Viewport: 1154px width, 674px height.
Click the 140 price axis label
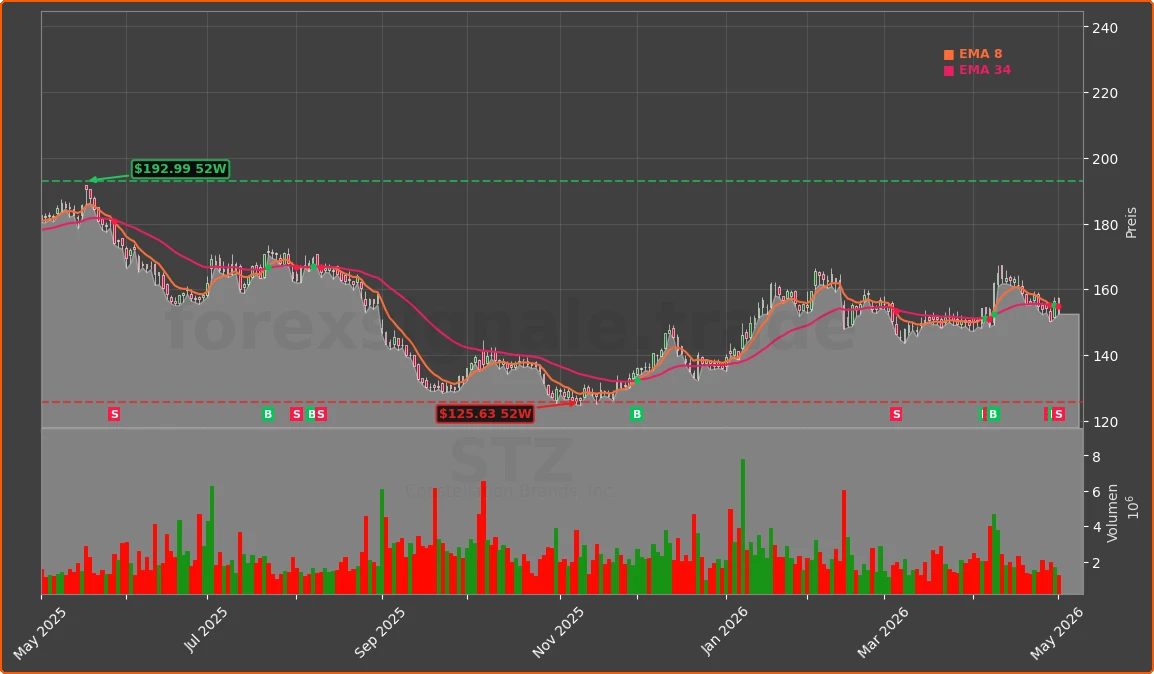coord(1105,356)
